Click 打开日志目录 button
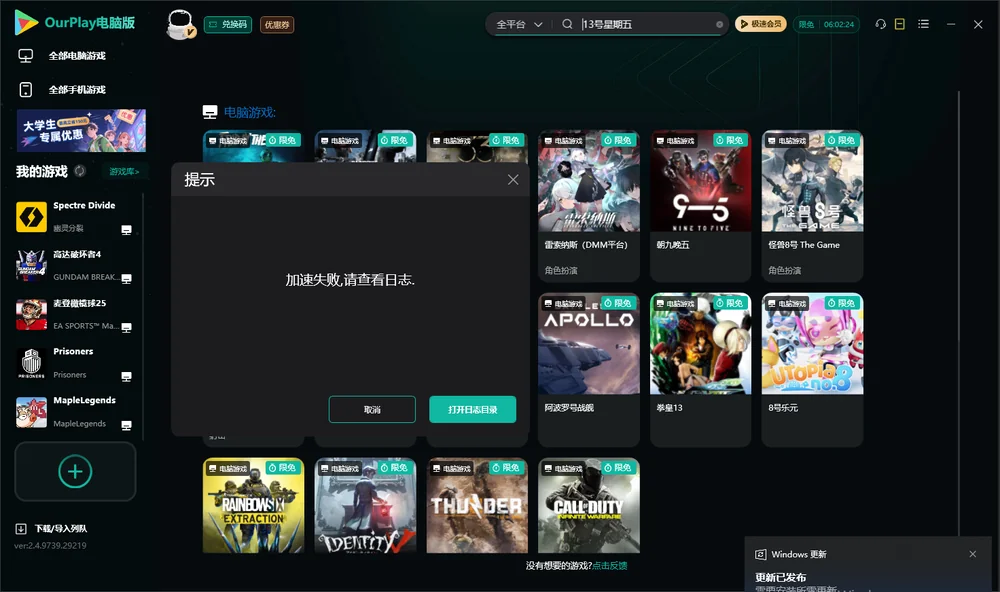 point(473,410)
